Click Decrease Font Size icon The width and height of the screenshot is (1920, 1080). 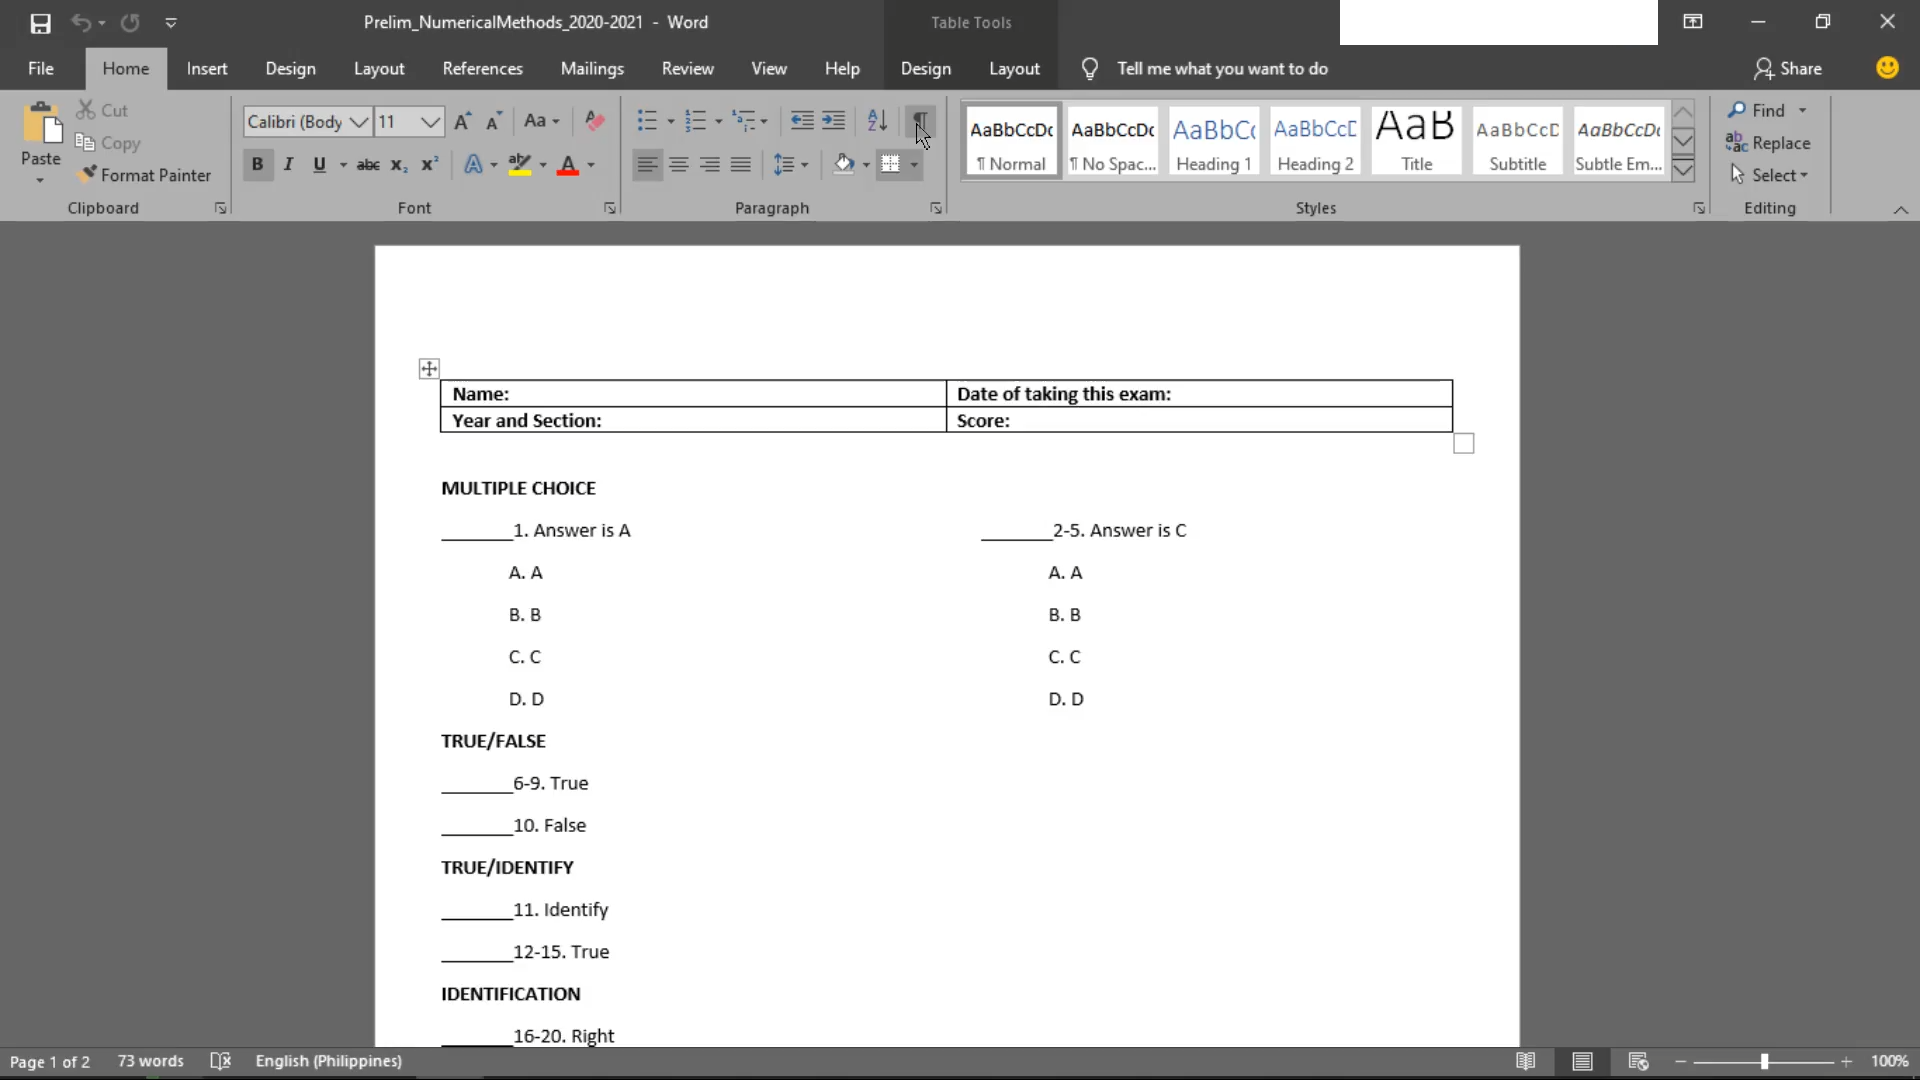click(x=493, y=121)
